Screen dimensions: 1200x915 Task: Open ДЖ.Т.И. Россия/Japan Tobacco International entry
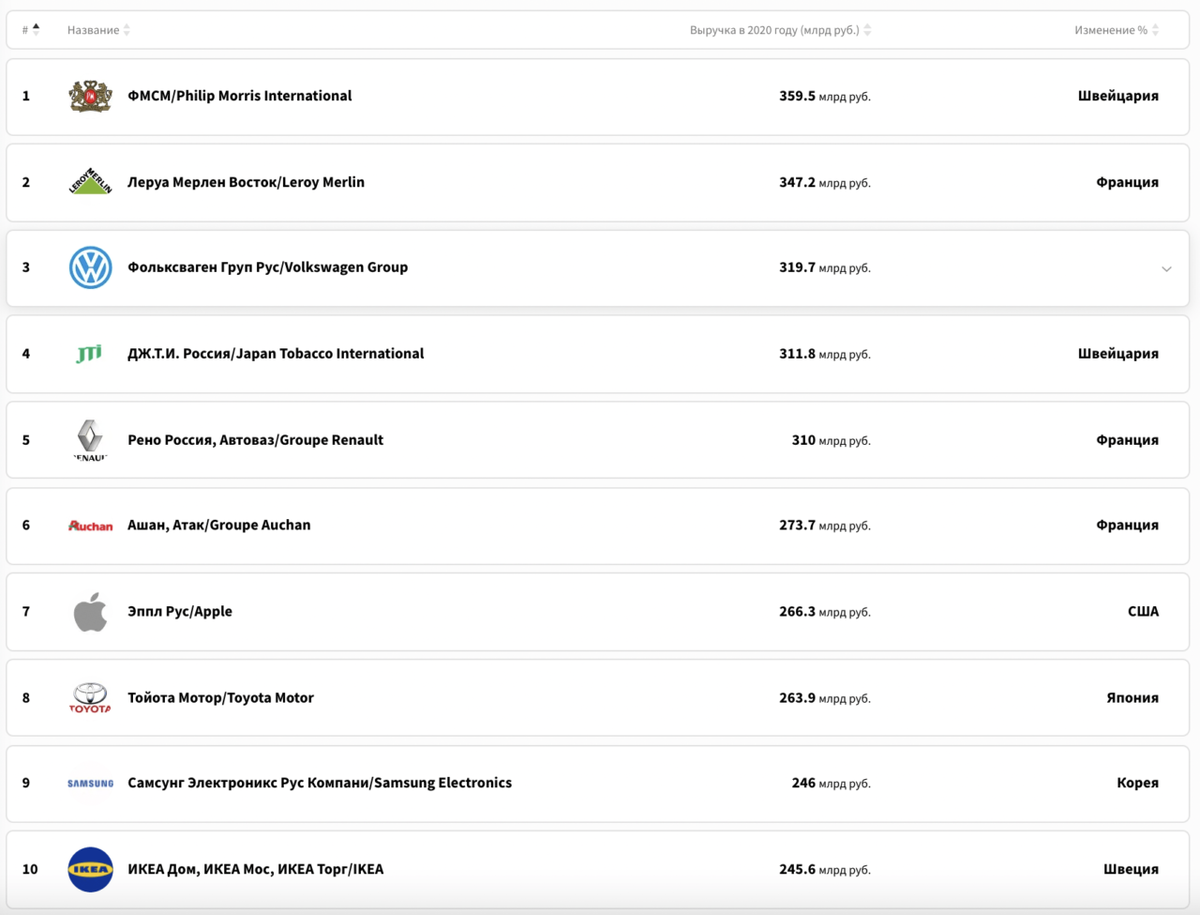[276, 353]
